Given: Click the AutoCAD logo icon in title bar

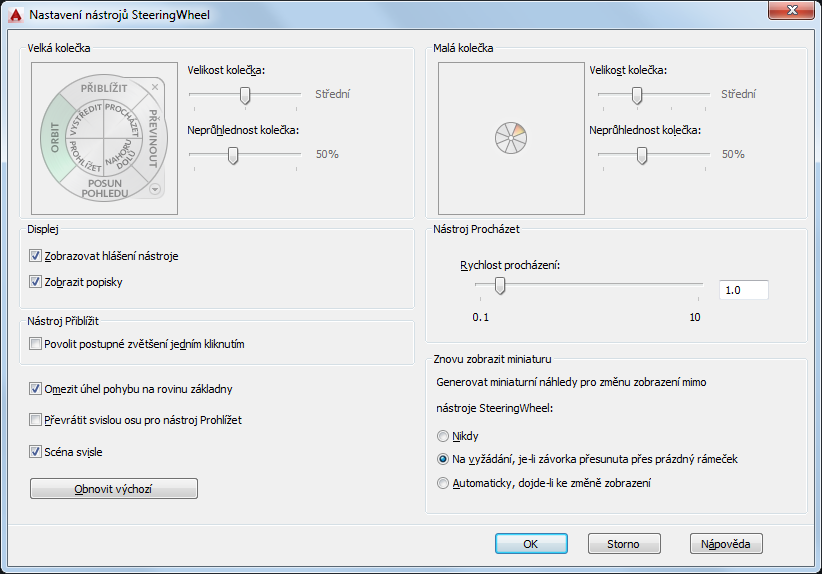Looking at the screenshot, I should click(x=16, y=15).
